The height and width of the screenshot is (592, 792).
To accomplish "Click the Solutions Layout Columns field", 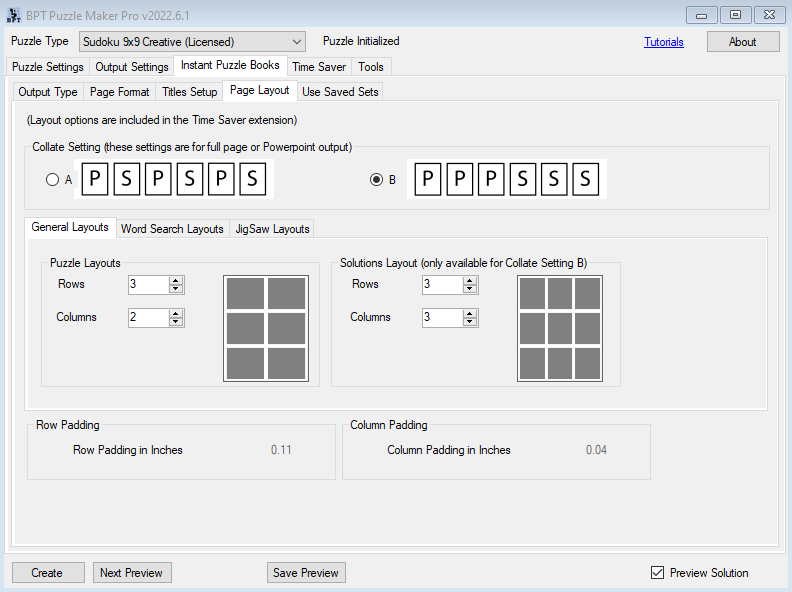I will pyautogui.click(x=443, y=318).
